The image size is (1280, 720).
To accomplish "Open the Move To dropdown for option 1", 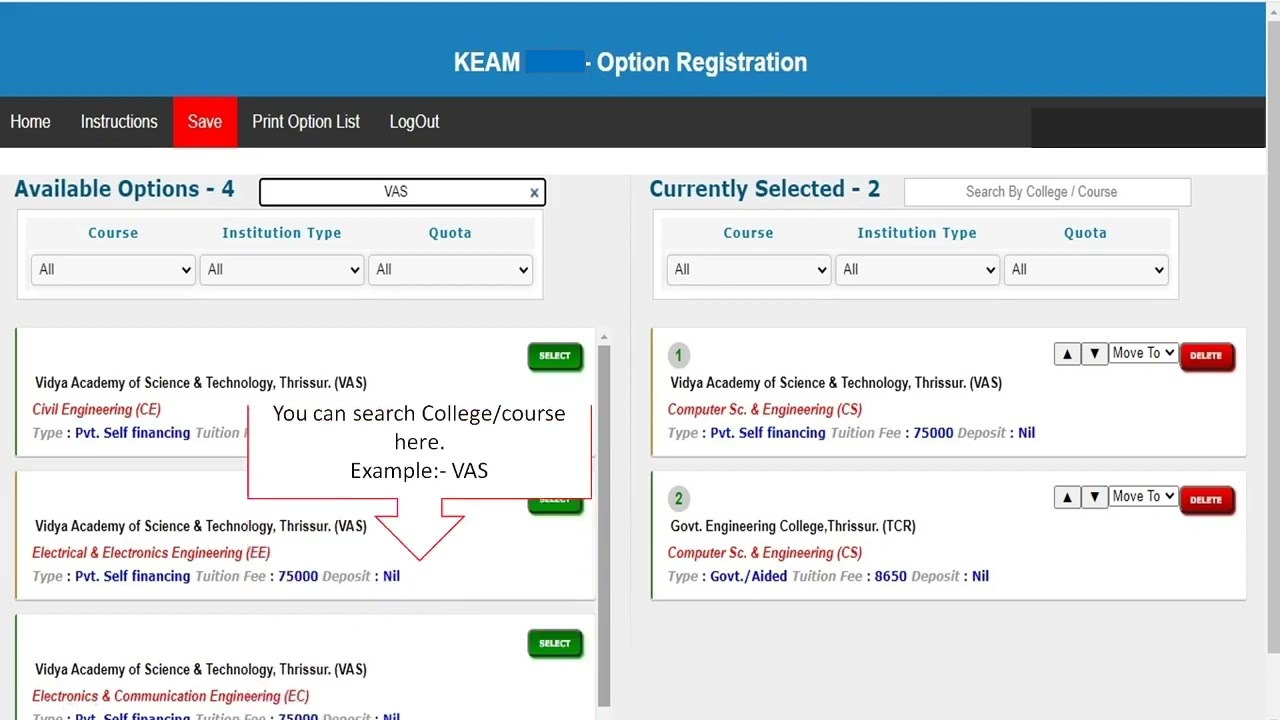I will [x=1143, y=353].
